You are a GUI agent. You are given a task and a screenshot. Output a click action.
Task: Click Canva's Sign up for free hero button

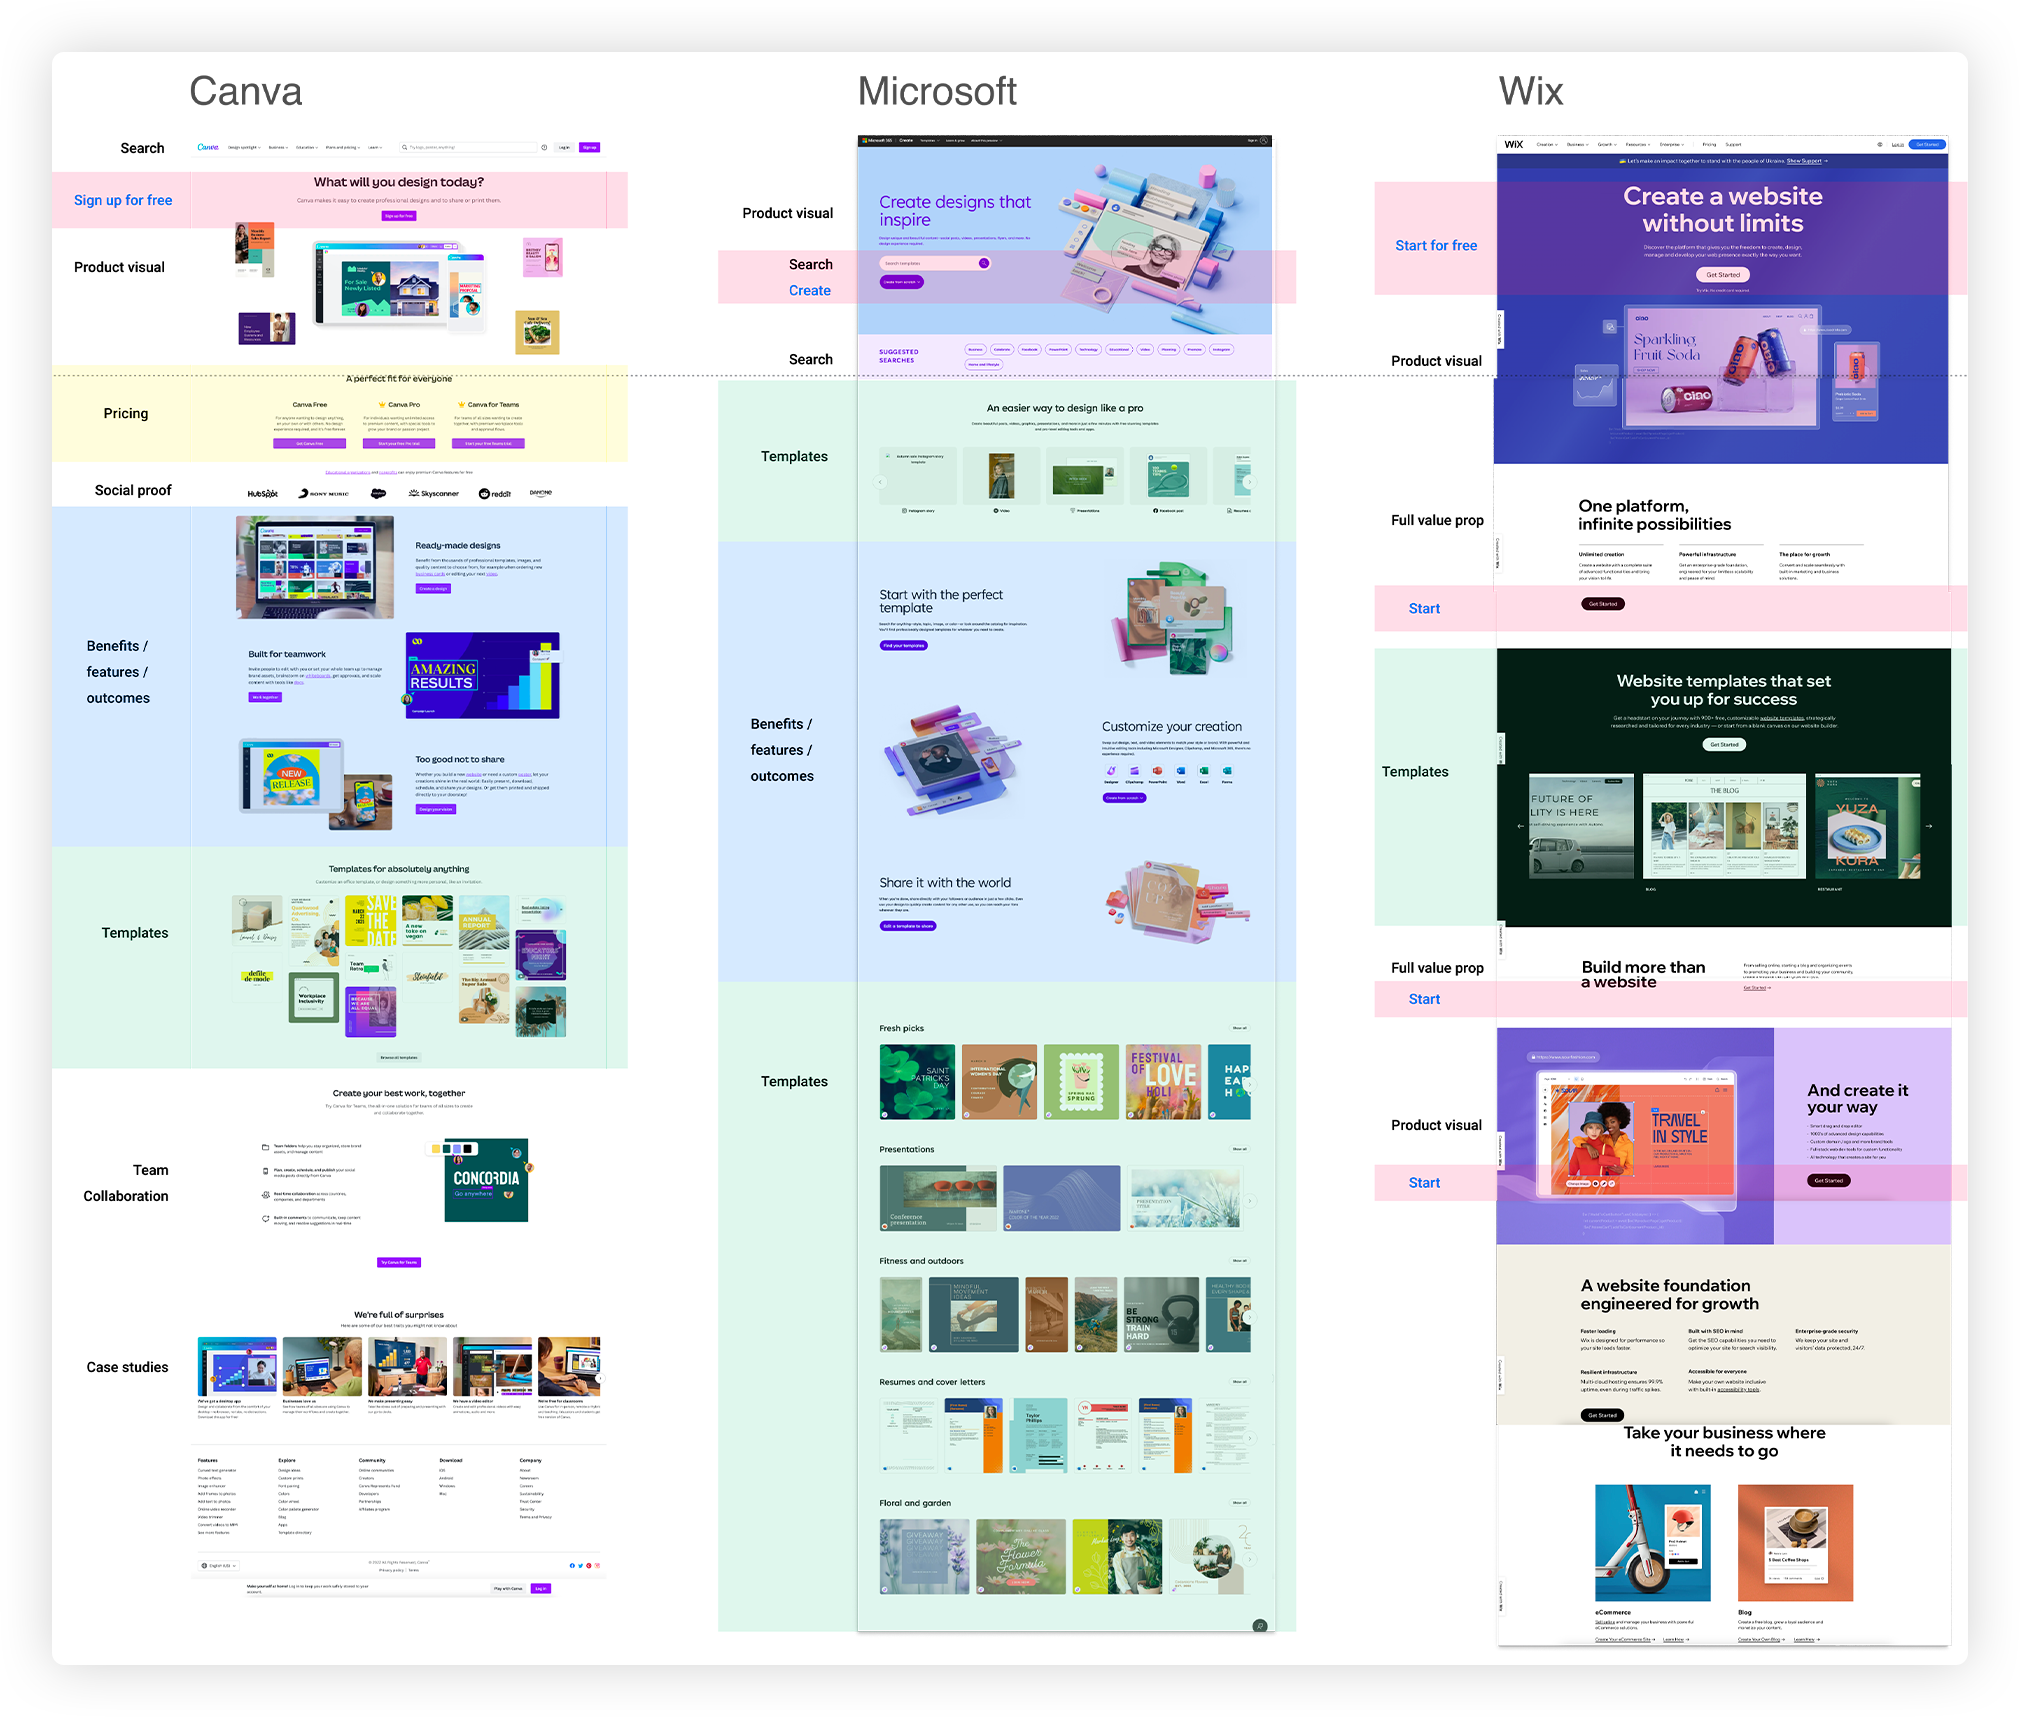point(399,216)
